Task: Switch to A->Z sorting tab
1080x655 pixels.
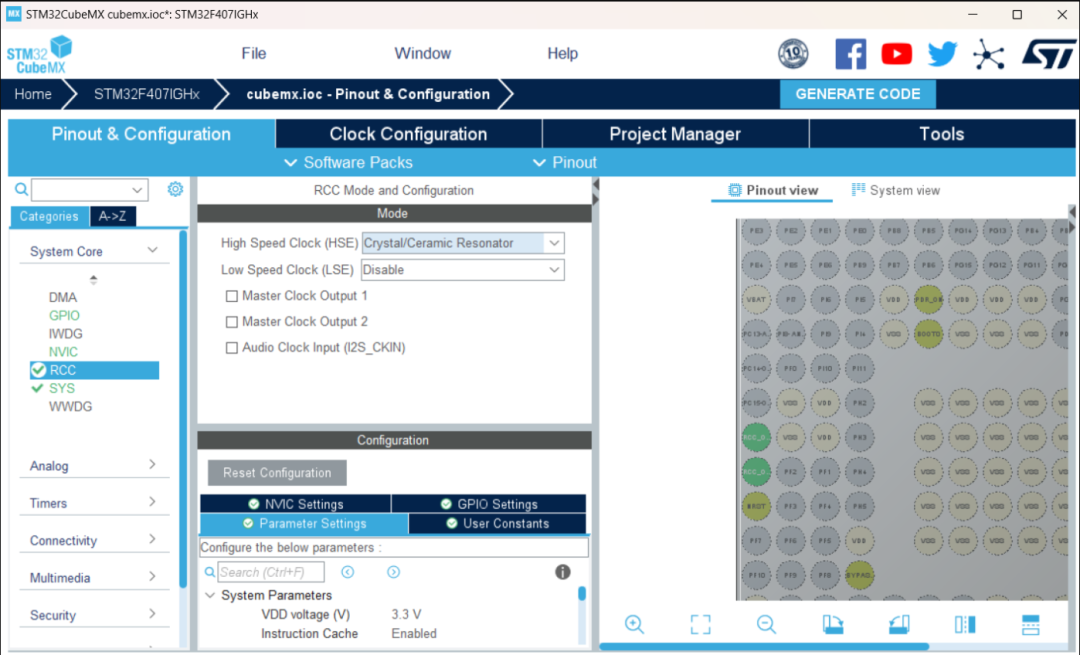Action: click(112, 216)
